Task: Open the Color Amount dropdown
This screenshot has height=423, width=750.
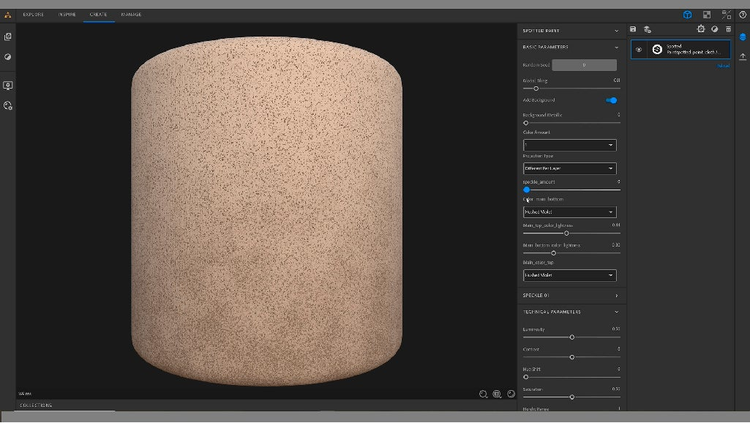Action: click(x=570, y=145)
